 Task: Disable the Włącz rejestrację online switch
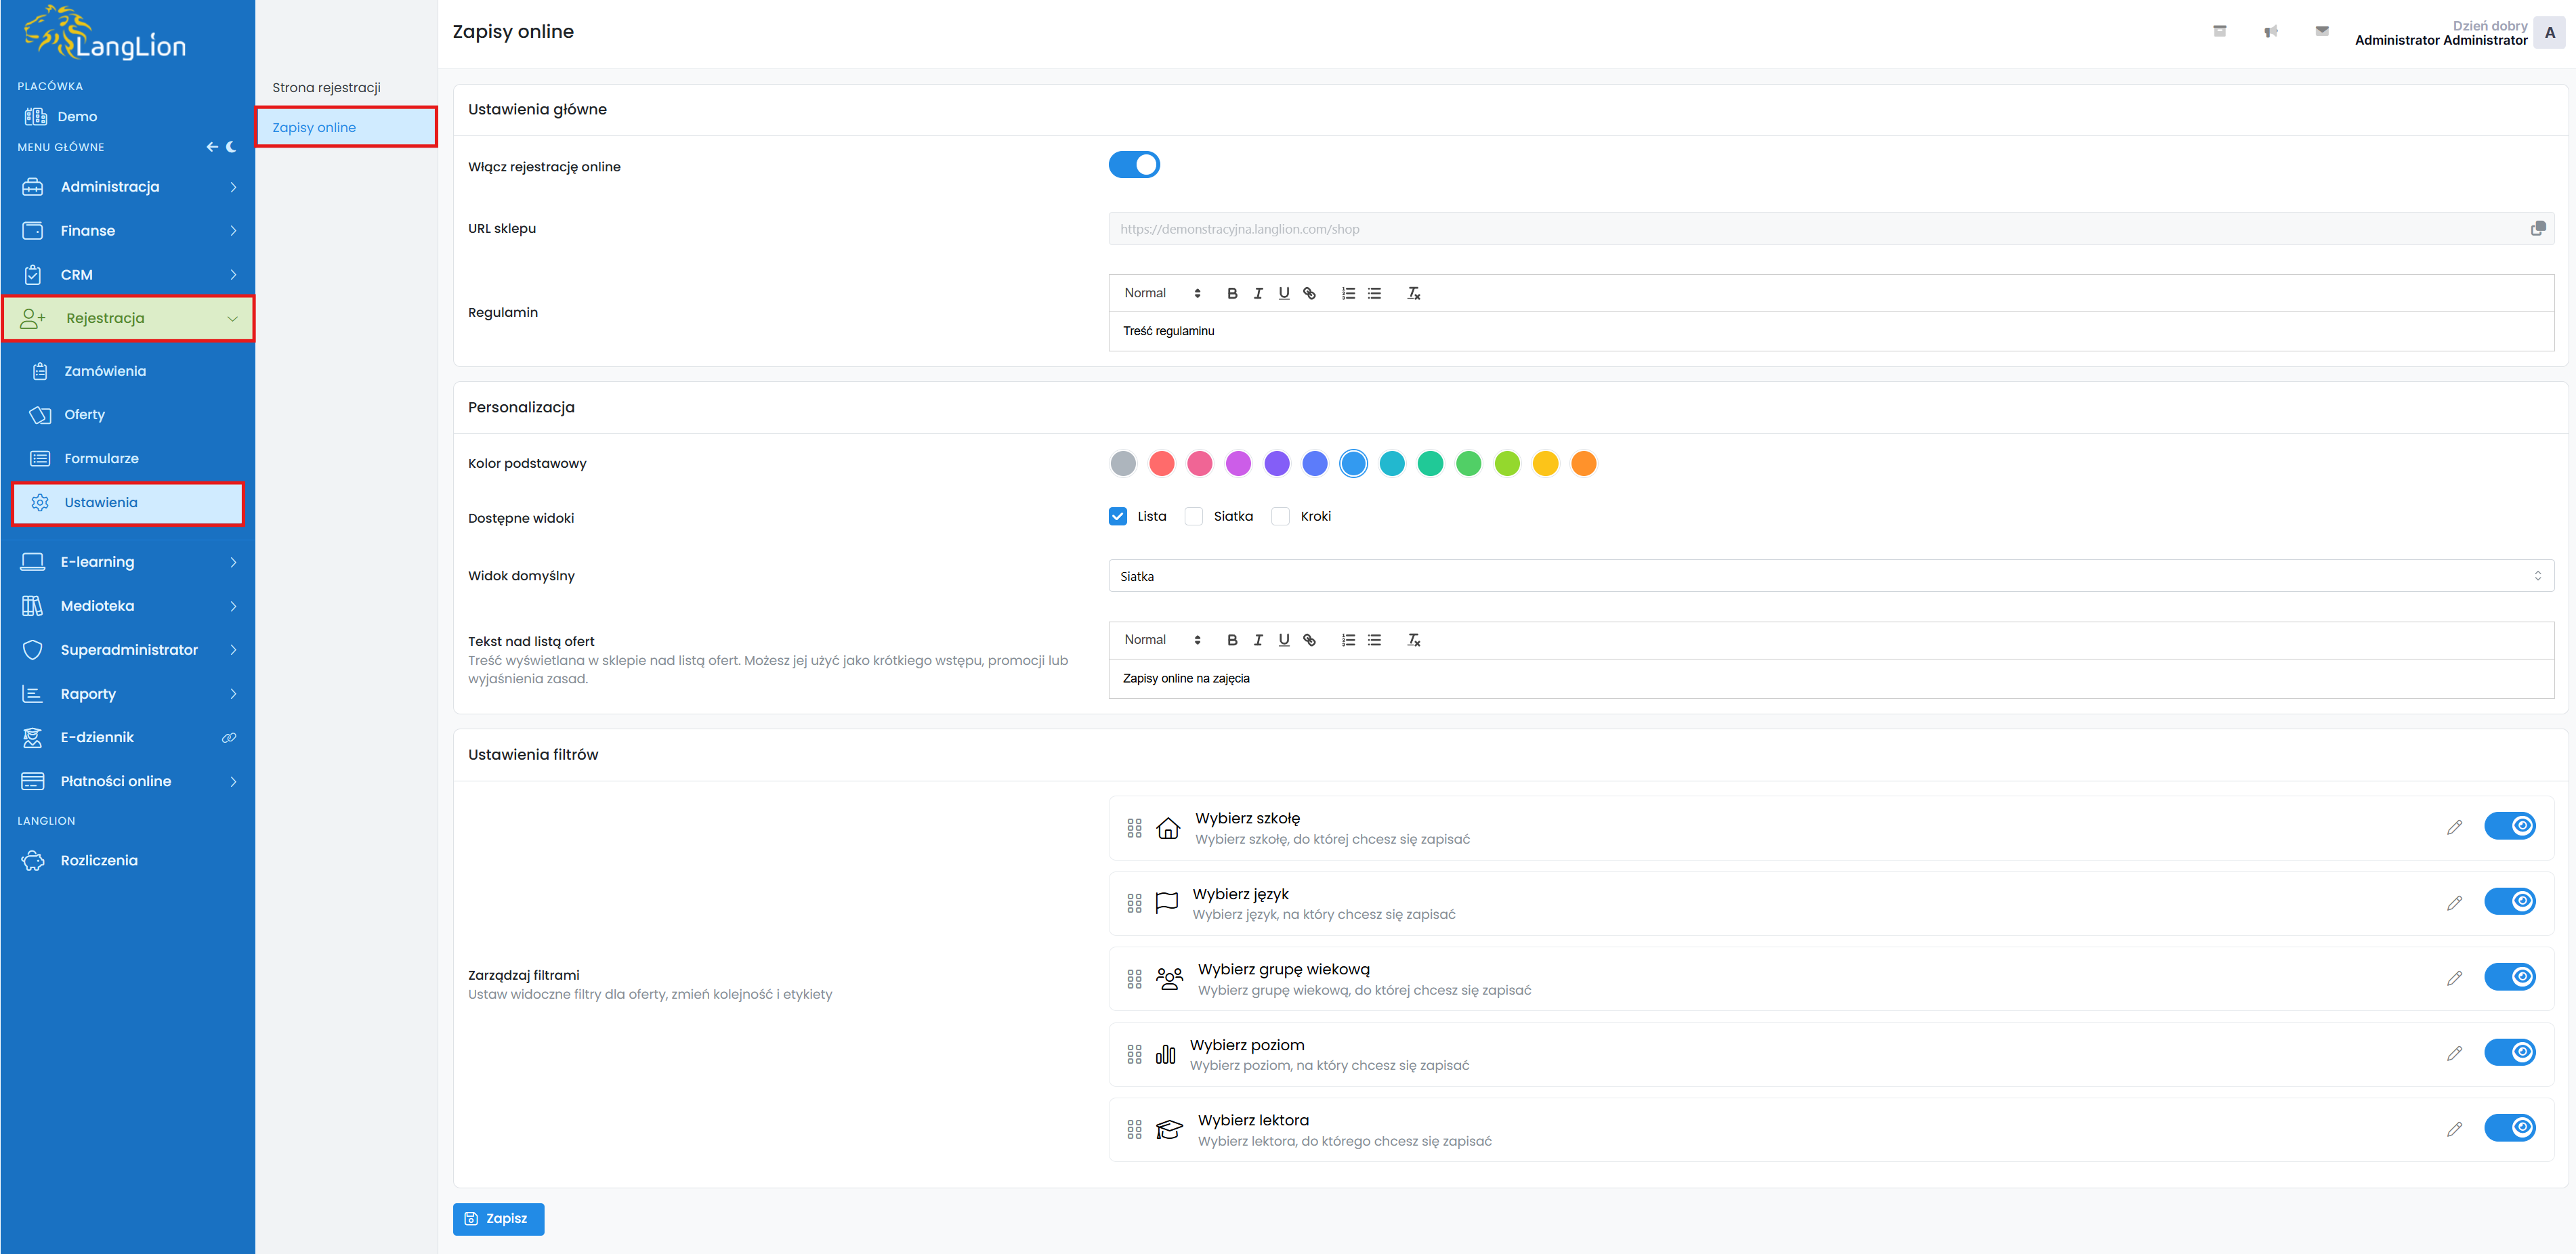[1134, 165]
